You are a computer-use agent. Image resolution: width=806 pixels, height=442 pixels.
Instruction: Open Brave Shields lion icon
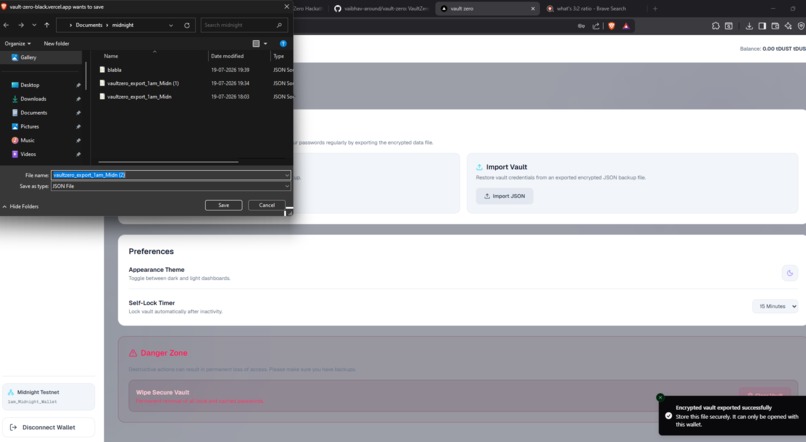(611, 26)
